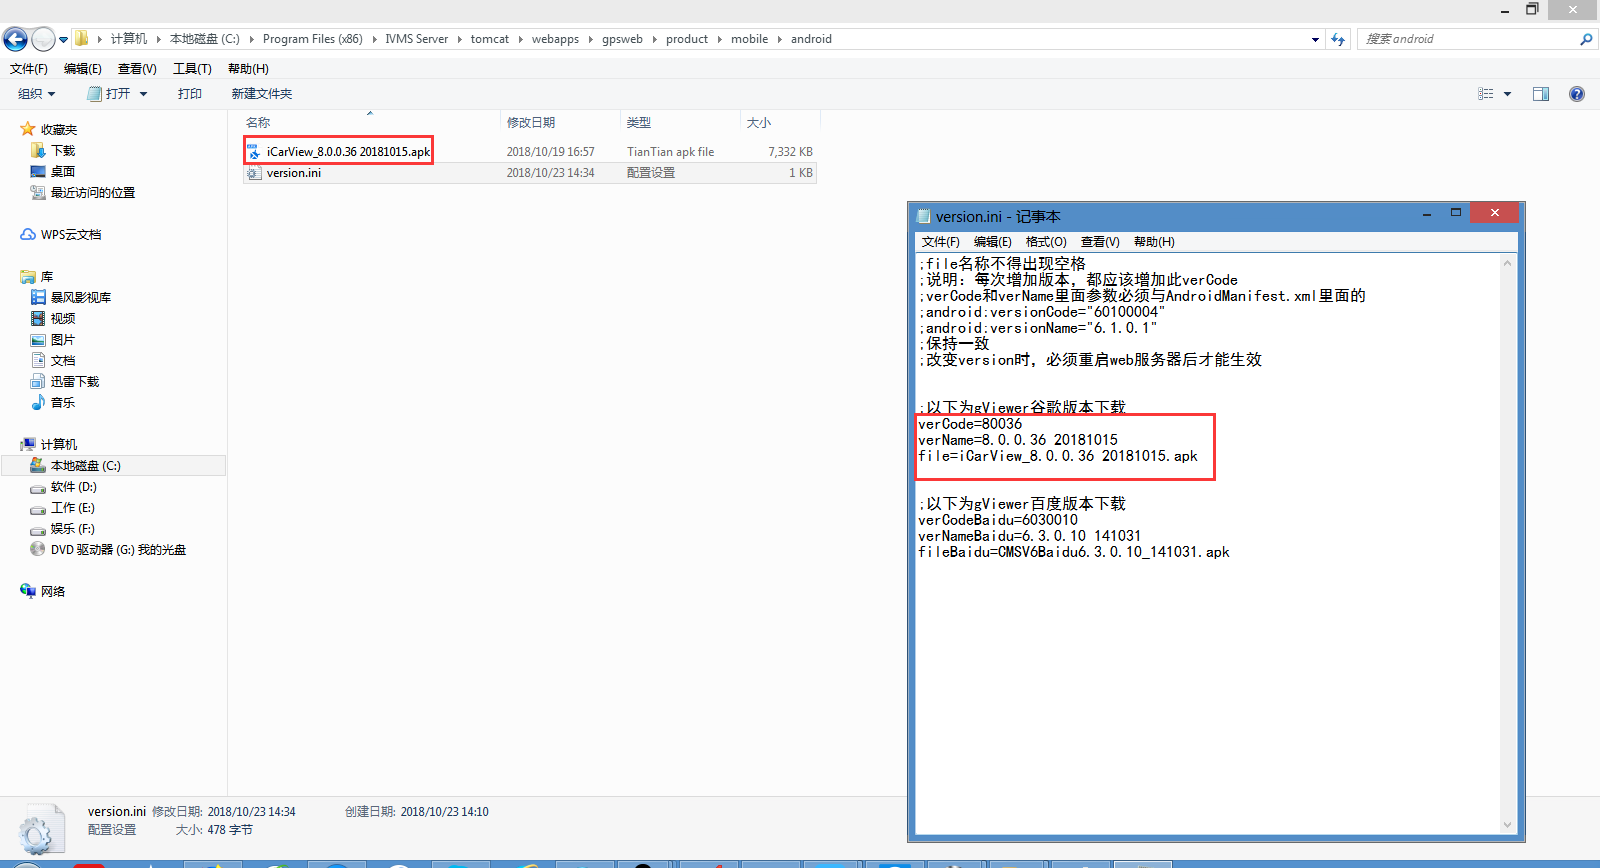The image size is (1600, 868).
Task: Click the change view icon in toolbar
Action: click(x=1486, y=94)
